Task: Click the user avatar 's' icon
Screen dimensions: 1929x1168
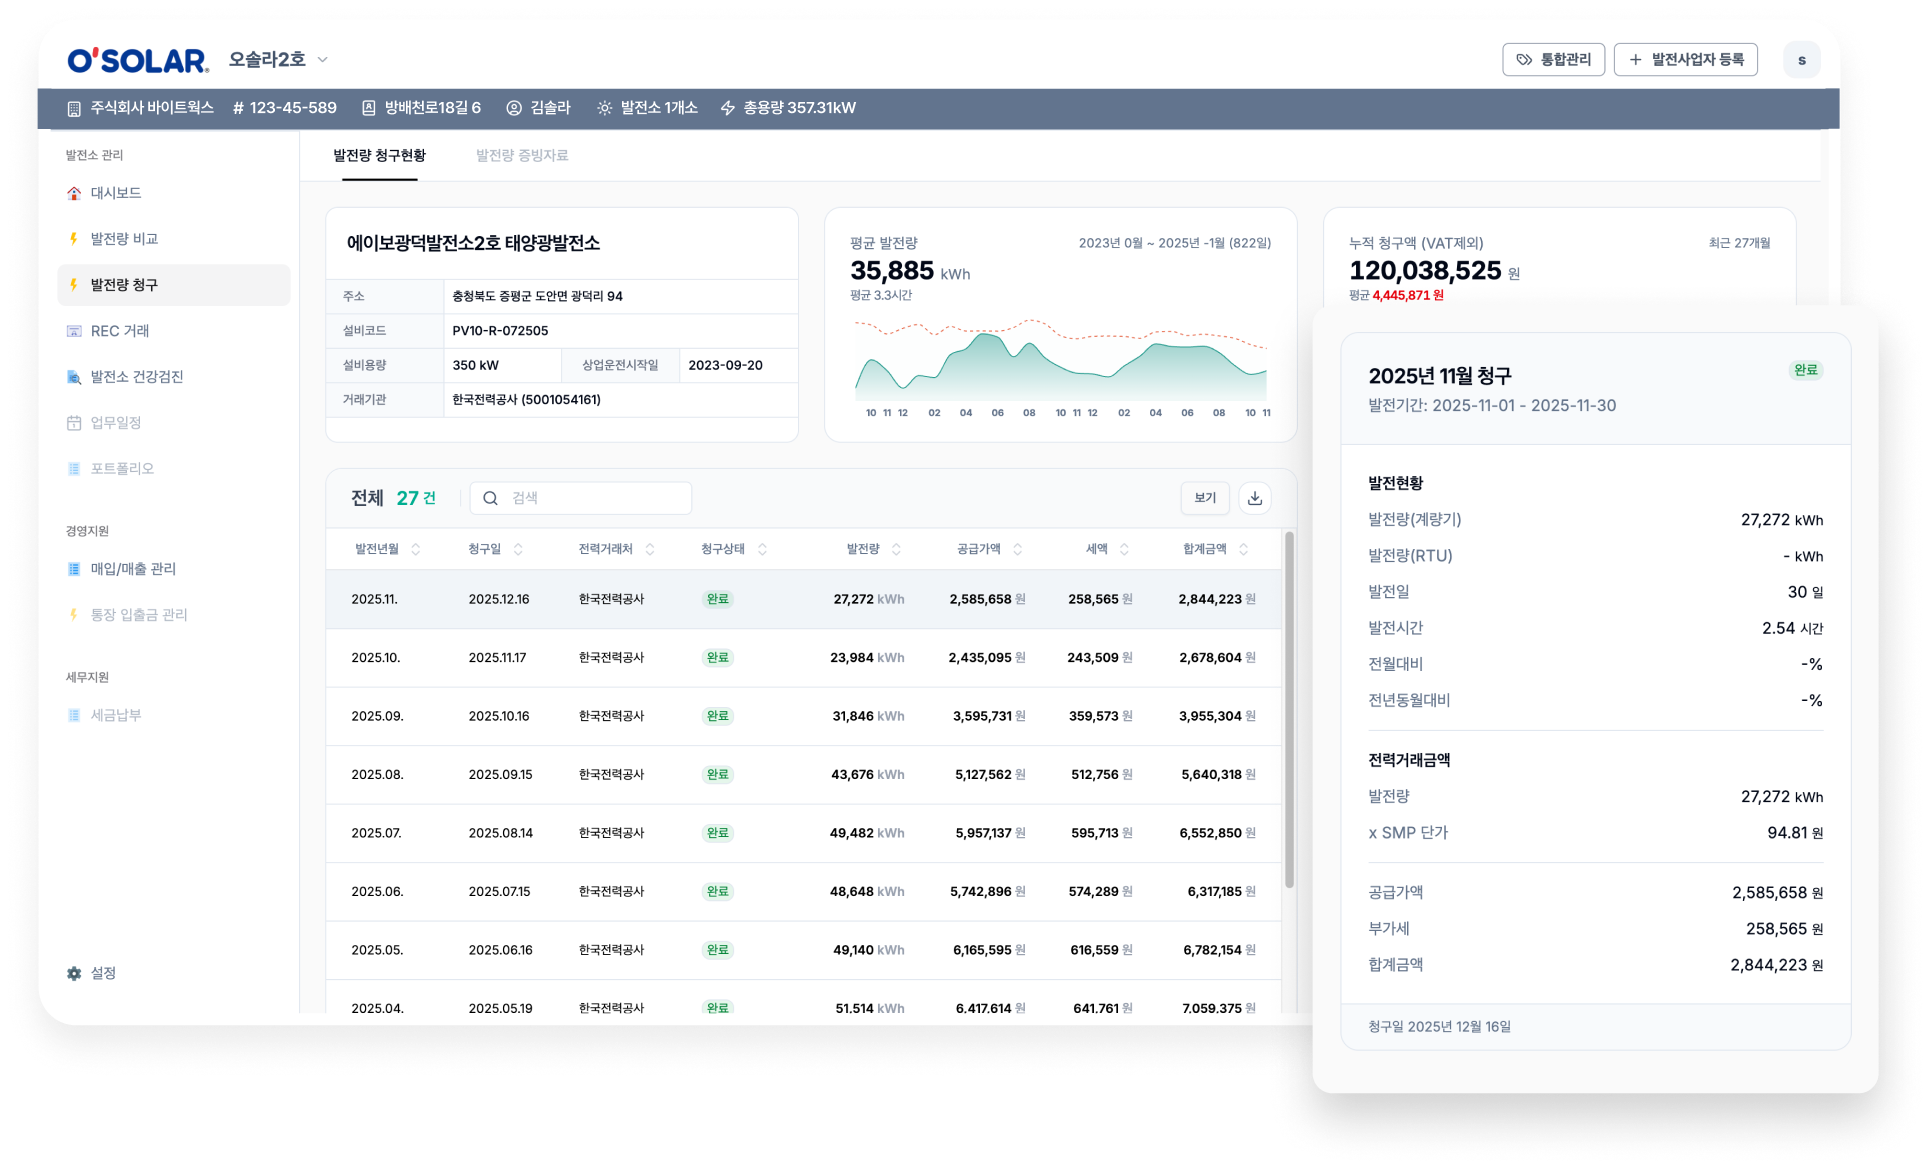Action: click(x=1801, y=60)
